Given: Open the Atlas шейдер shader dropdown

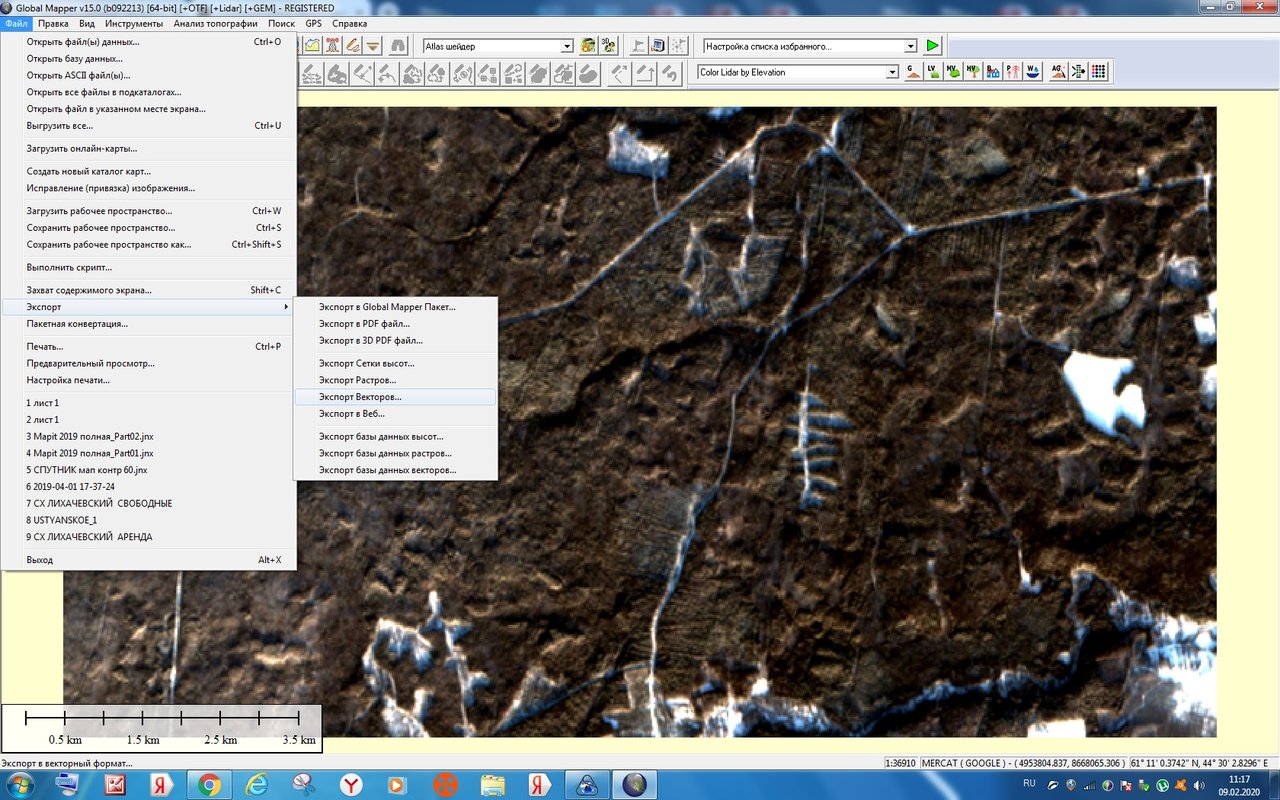Looking at the screenshot, I should coord(567,46).
